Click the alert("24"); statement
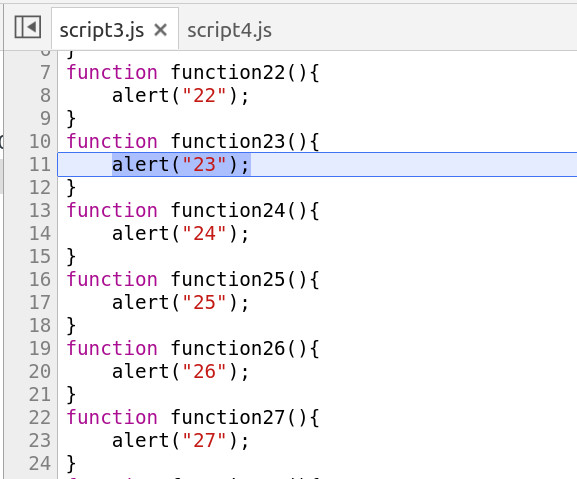Screen dimensions: 577x479 click(180, 234)
